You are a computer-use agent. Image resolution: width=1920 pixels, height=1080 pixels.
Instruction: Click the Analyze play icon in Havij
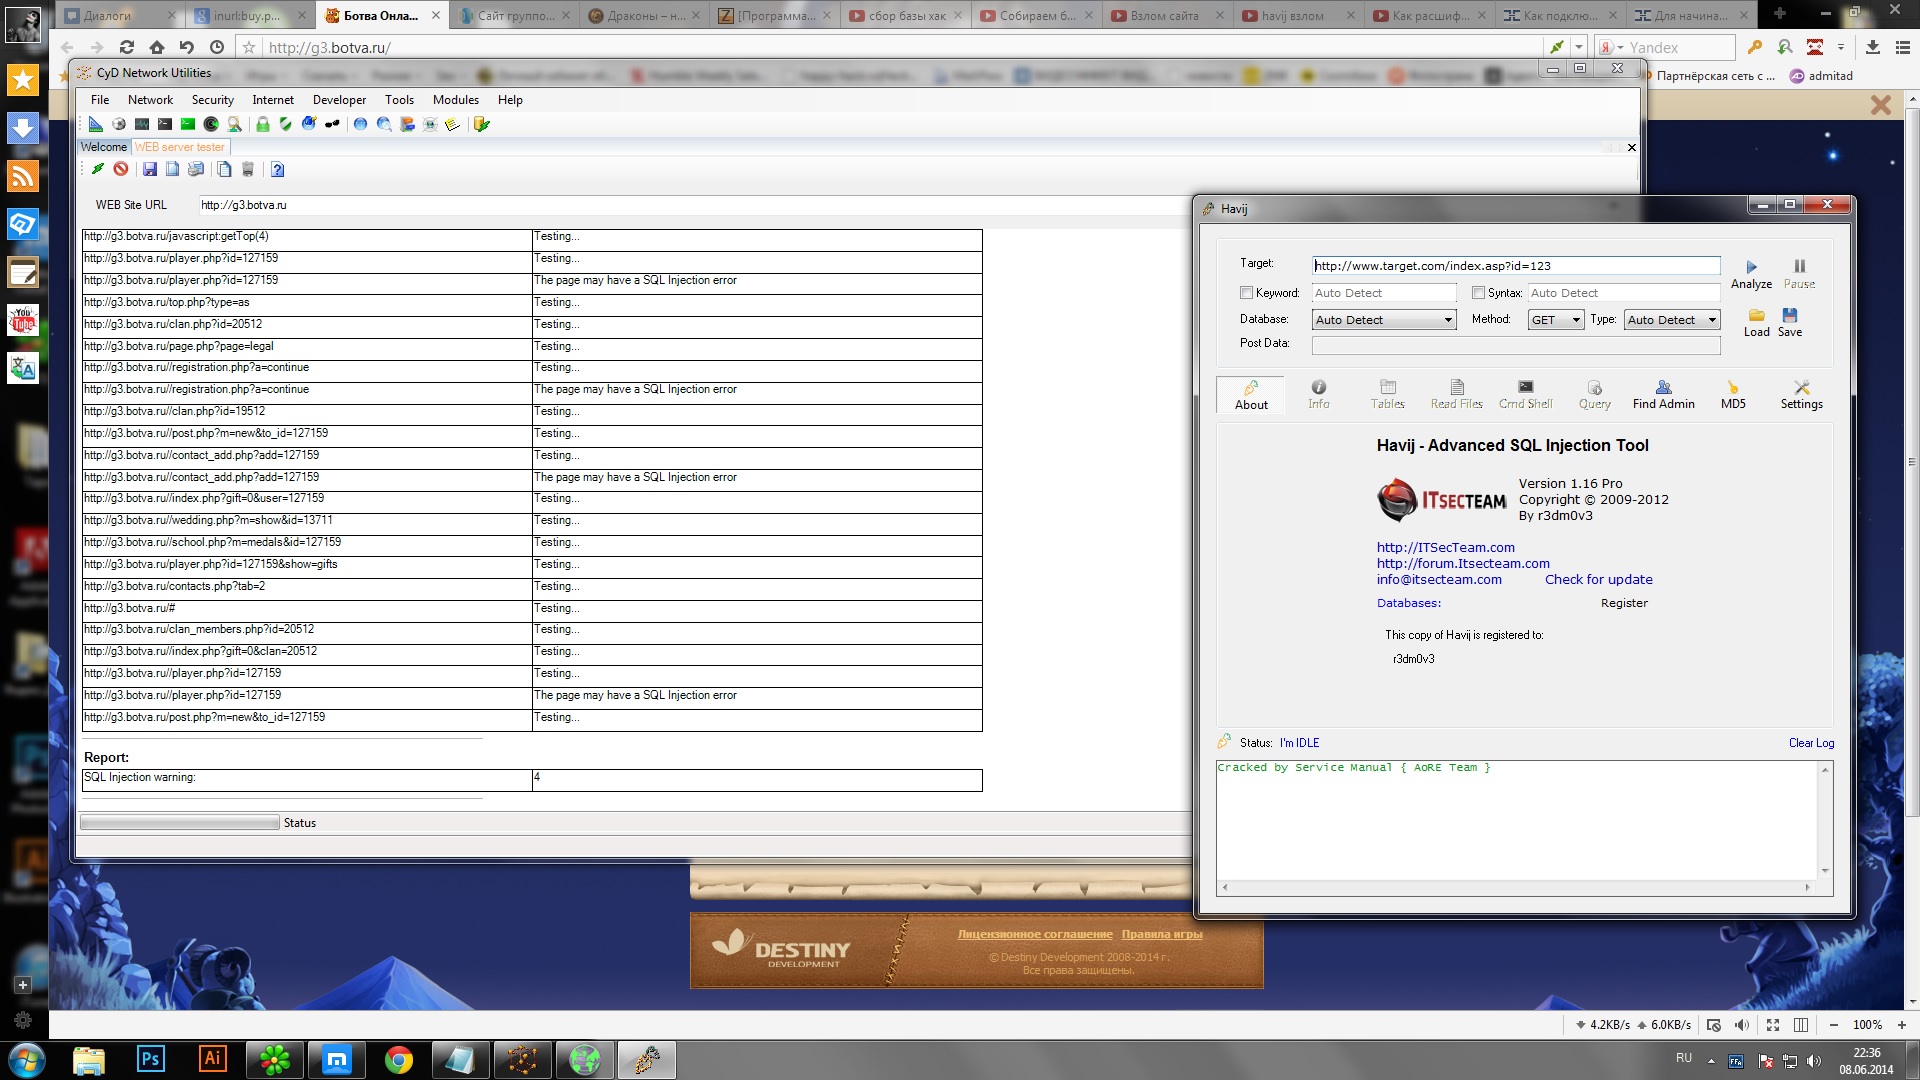point(1751,267)
